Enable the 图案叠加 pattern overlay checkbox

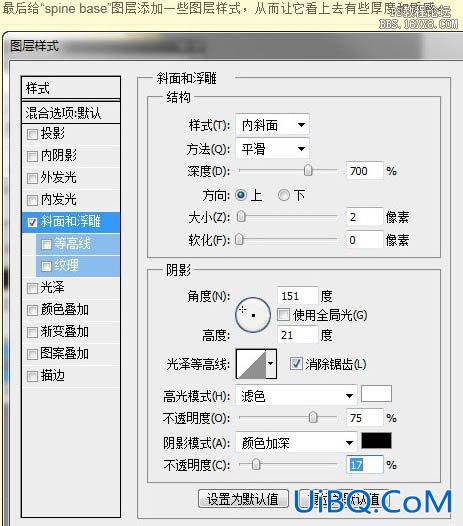tap(32, 354)
